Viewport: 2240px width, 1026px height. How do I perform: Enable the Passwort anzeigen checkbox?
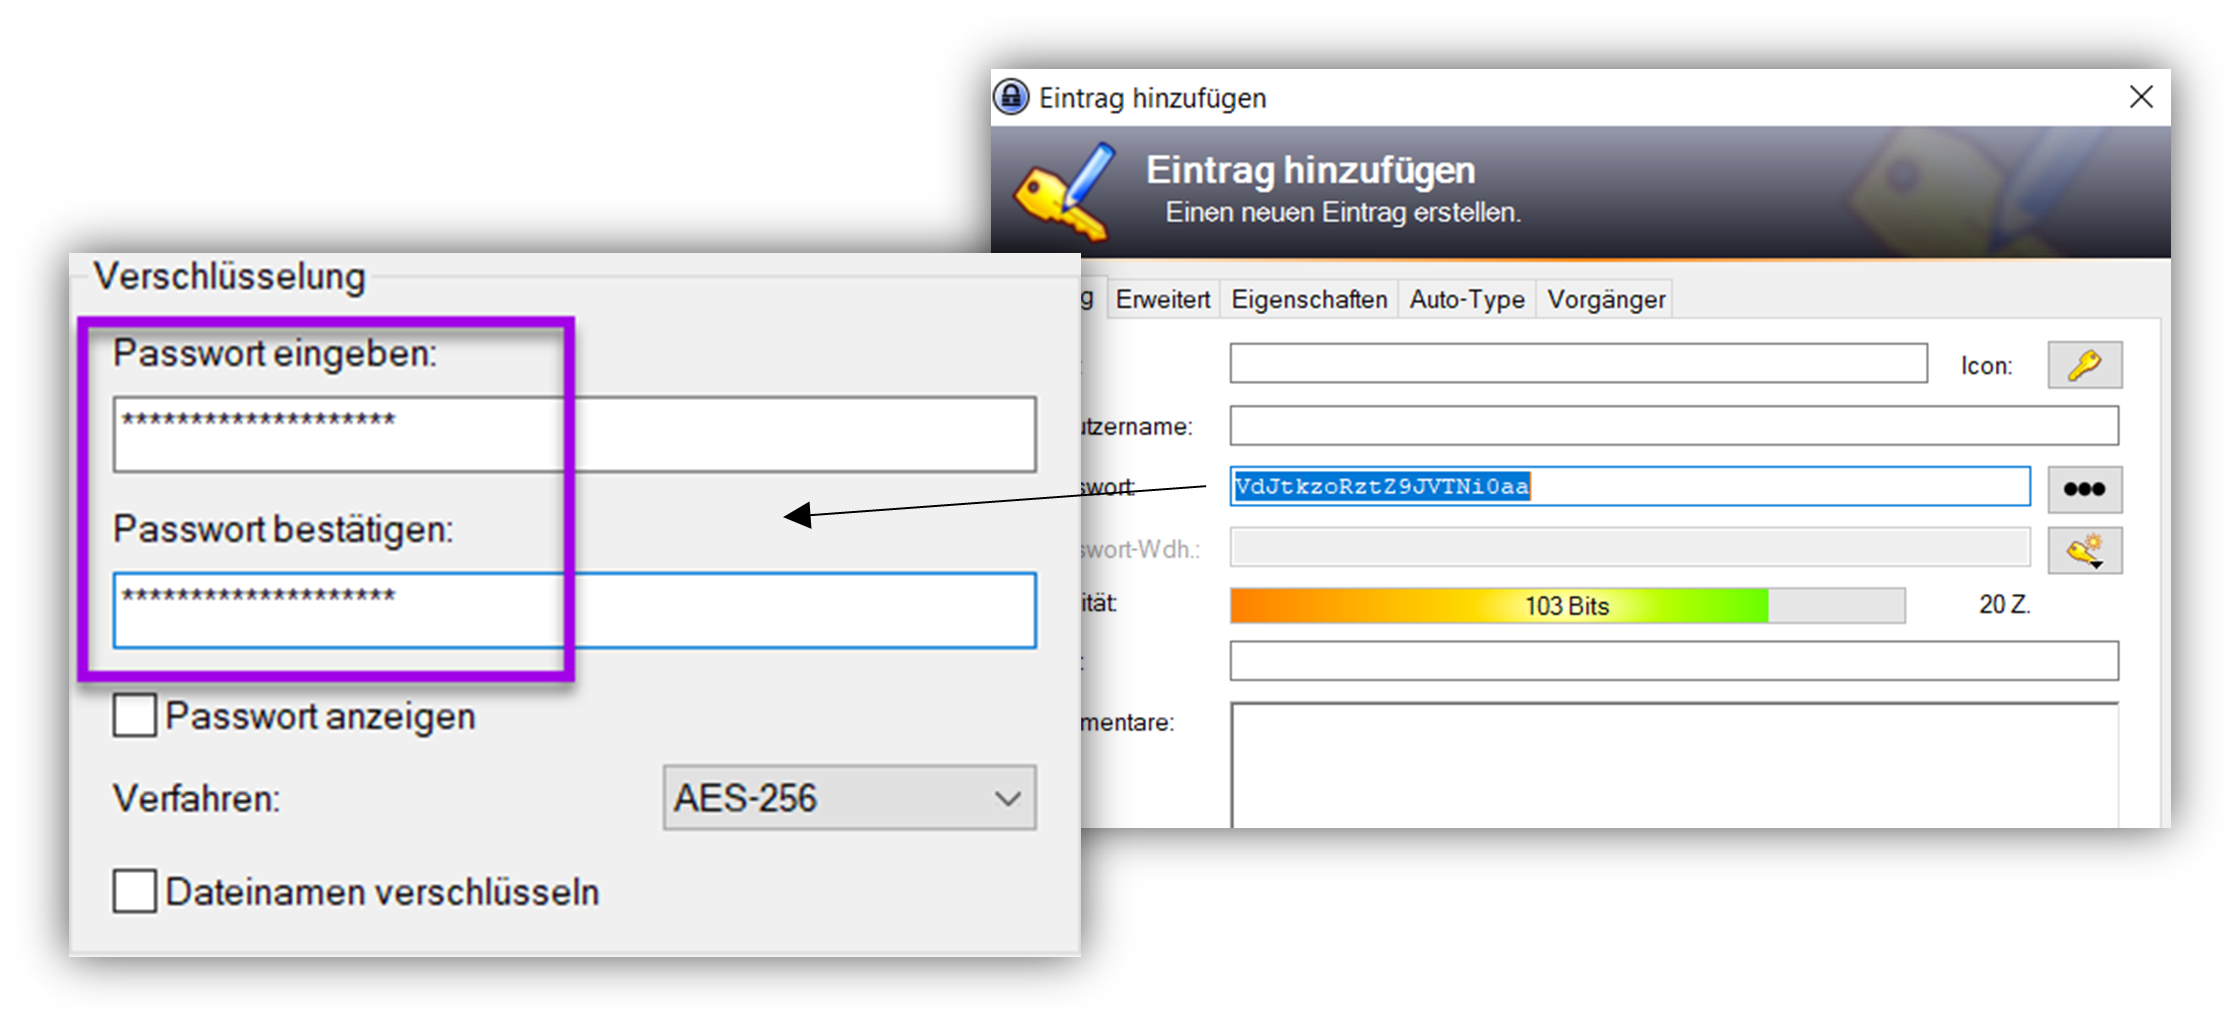pyautogui.click(x=135, y=716)
